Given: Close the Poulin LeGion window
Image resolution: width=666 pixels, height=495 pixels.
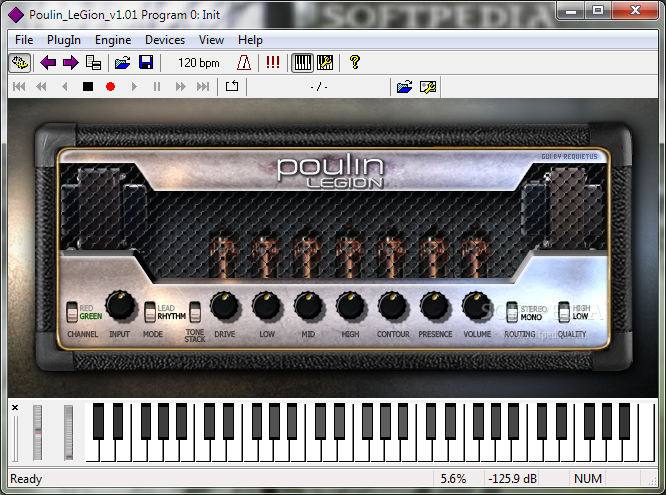Looking at the screenshot, I should point(635,10).
